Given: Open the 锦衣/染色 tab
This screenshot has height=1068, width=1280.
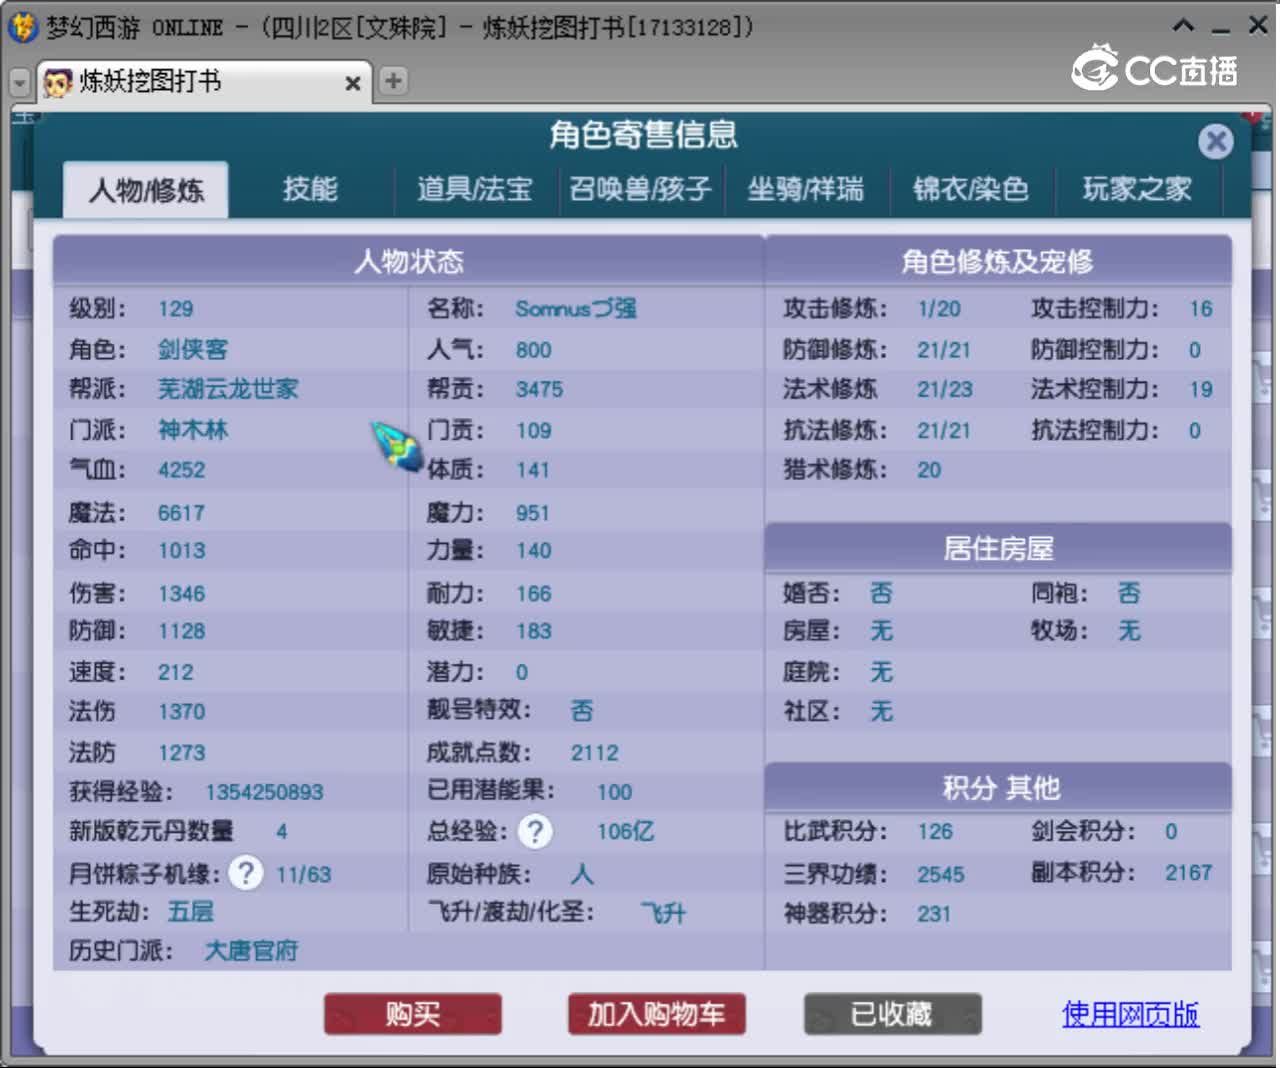Looking at the screenshot, I should tap(971, 189).
